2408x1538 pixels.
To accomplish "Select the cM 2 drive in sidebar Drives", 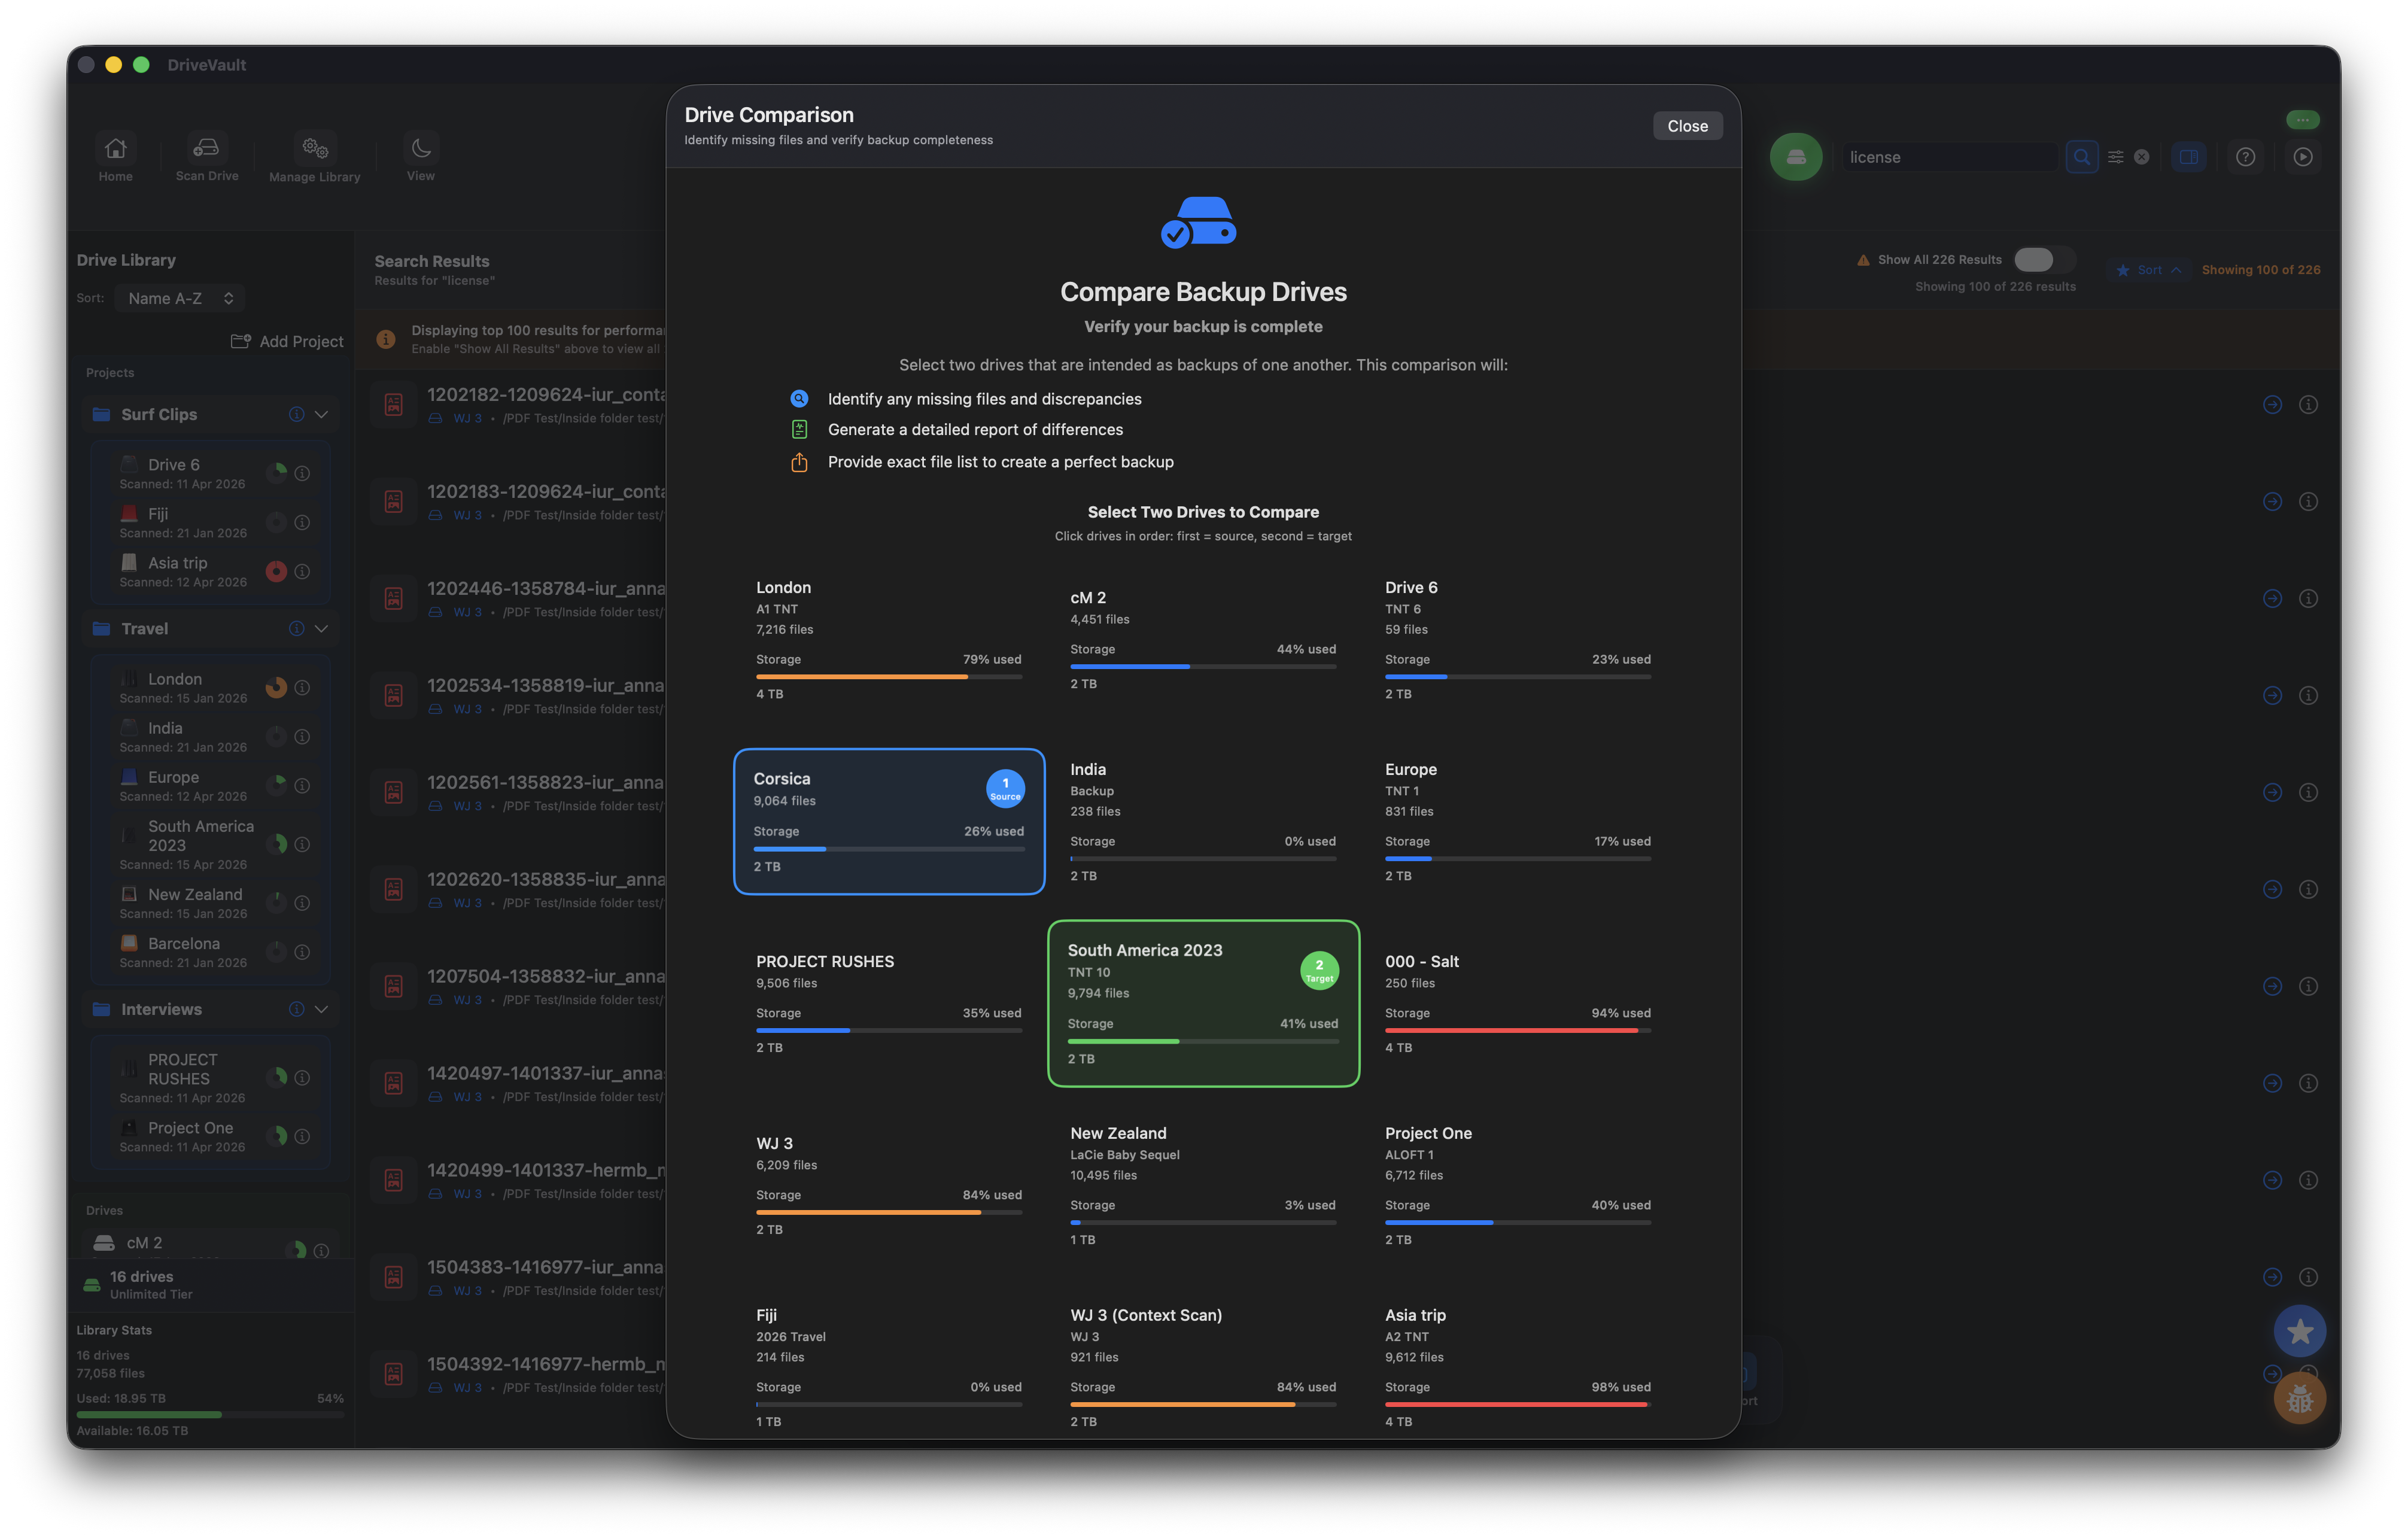I will (210, 1243).
